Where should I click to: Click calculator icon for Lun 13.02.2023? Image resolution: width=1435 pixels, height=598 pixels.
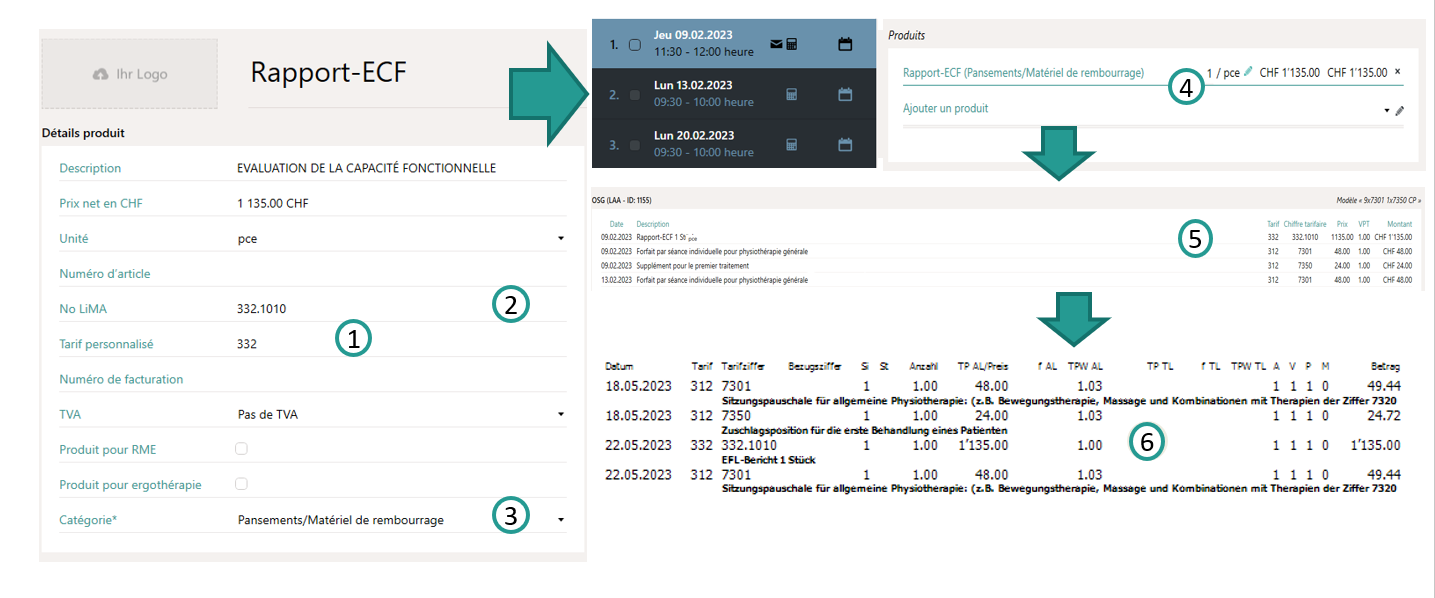pyautogui.click(x=791, y=95)
